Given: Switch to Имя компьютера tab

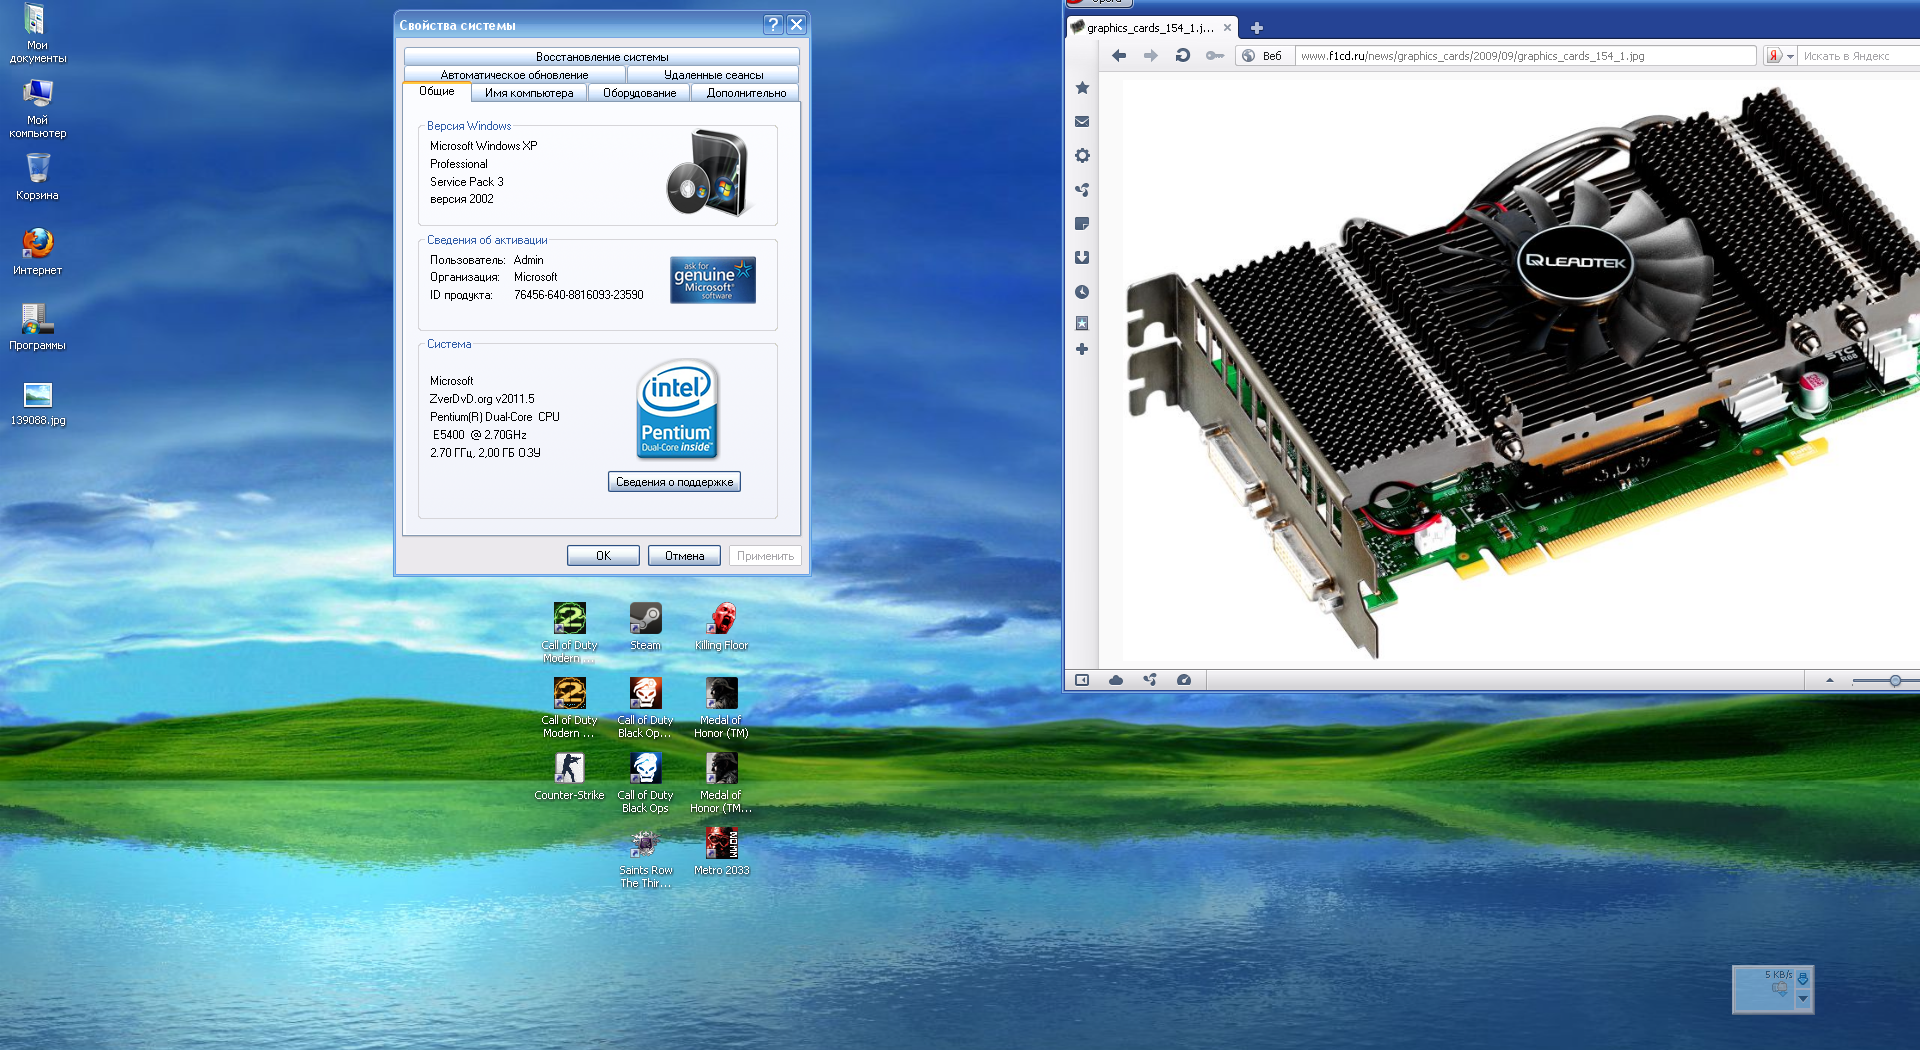Looking at the screenshot, I should coord(529,93).
